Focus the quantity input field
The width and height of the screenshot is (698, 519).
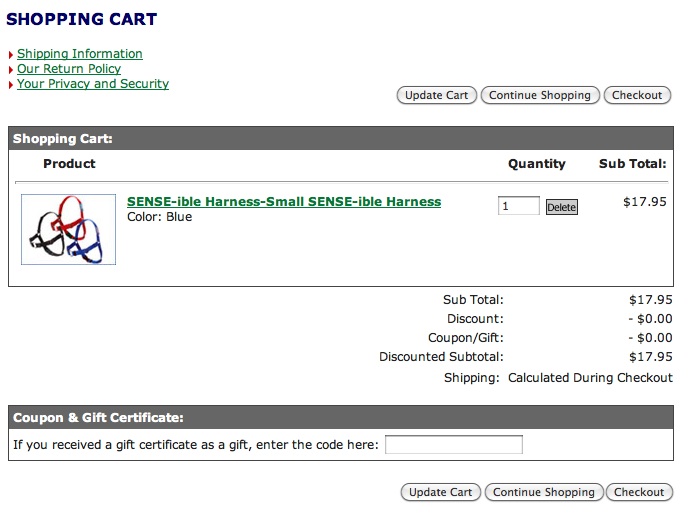coord(518,206)
